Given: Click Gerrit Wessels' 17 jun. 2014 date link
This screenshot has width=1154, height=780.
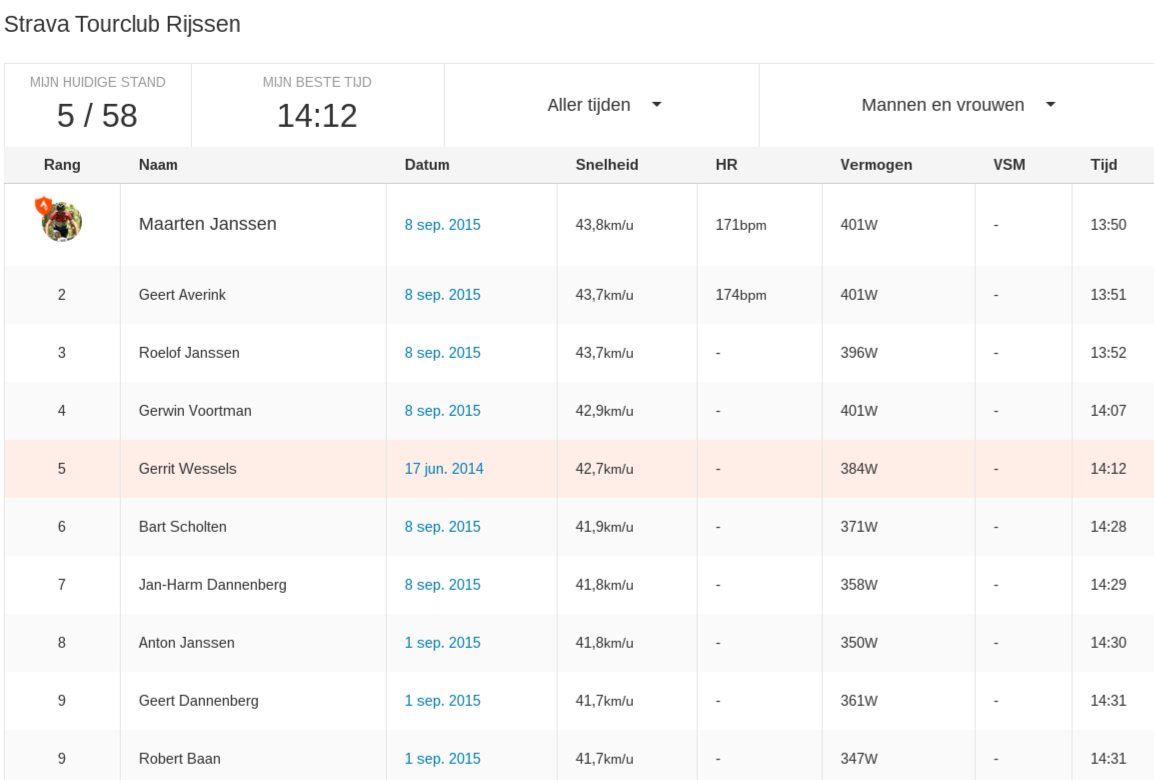Looking at the screenshot, I should pos(443,468).
